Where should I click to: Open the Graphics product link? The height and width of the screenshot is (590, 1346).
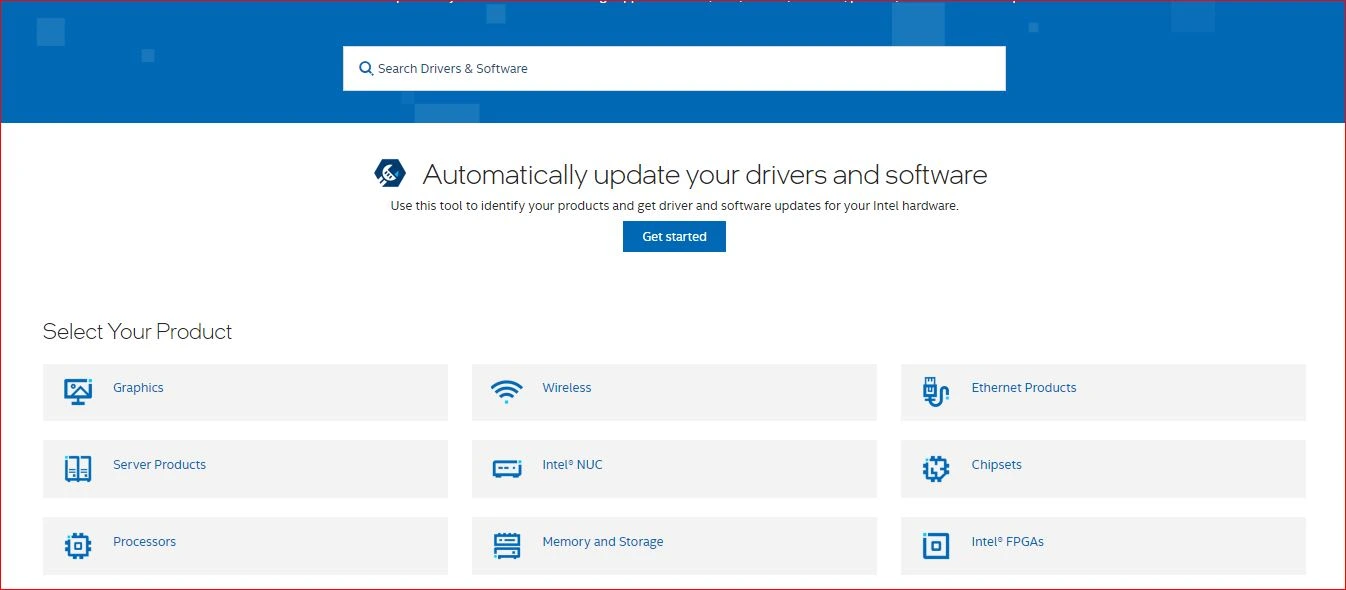click(138, 388)
